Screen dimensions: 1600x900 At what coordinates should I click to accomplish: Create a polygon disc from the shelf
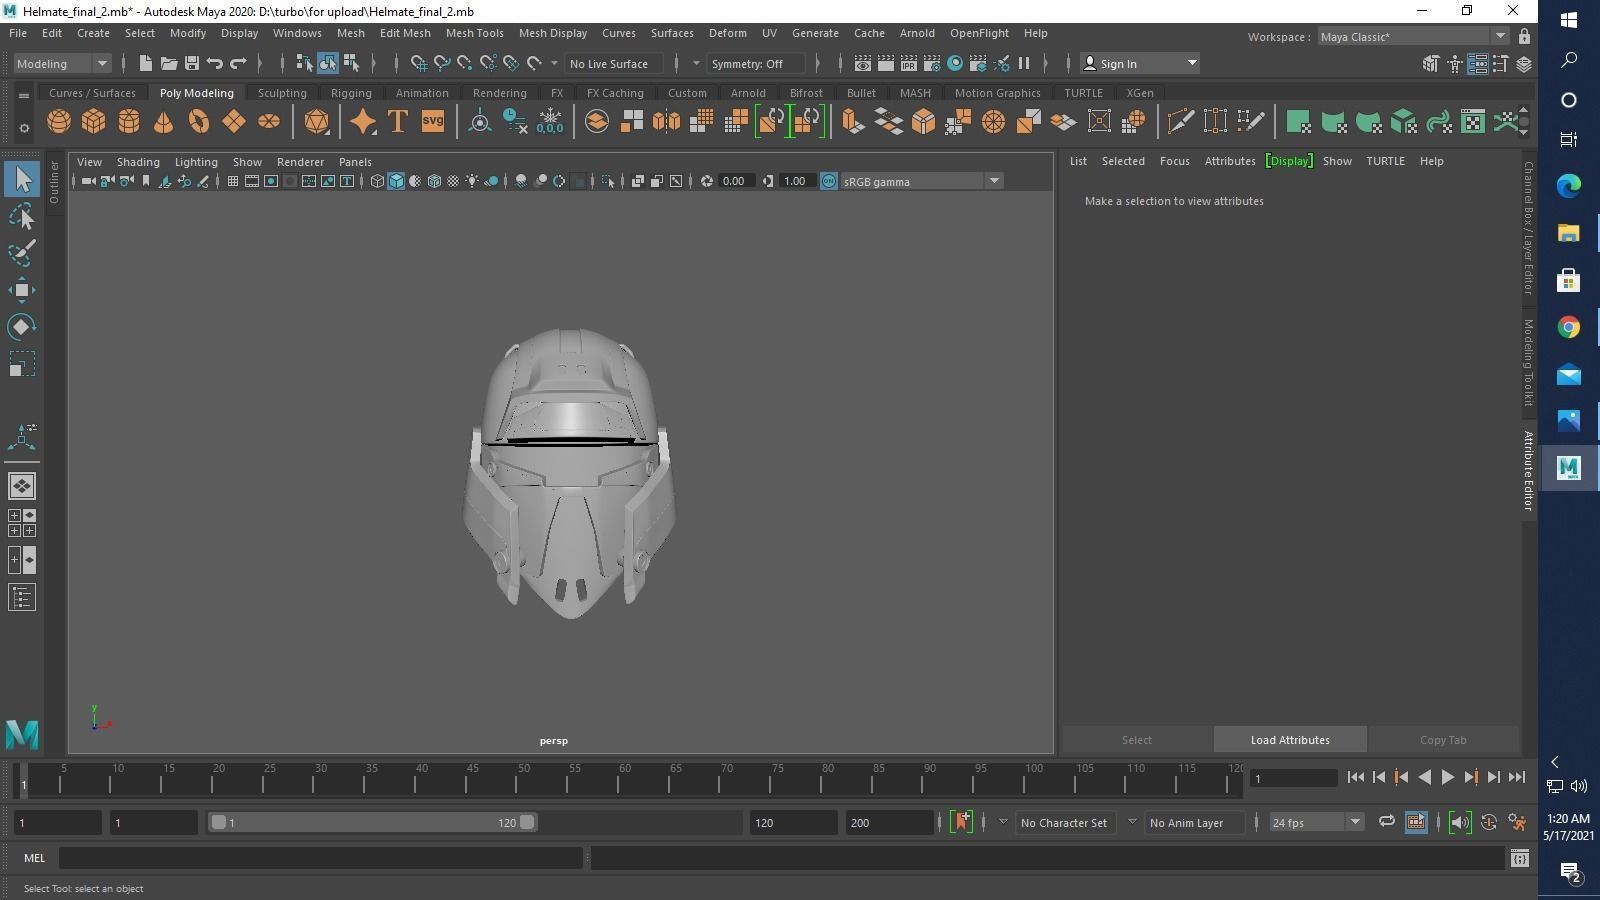269,122
